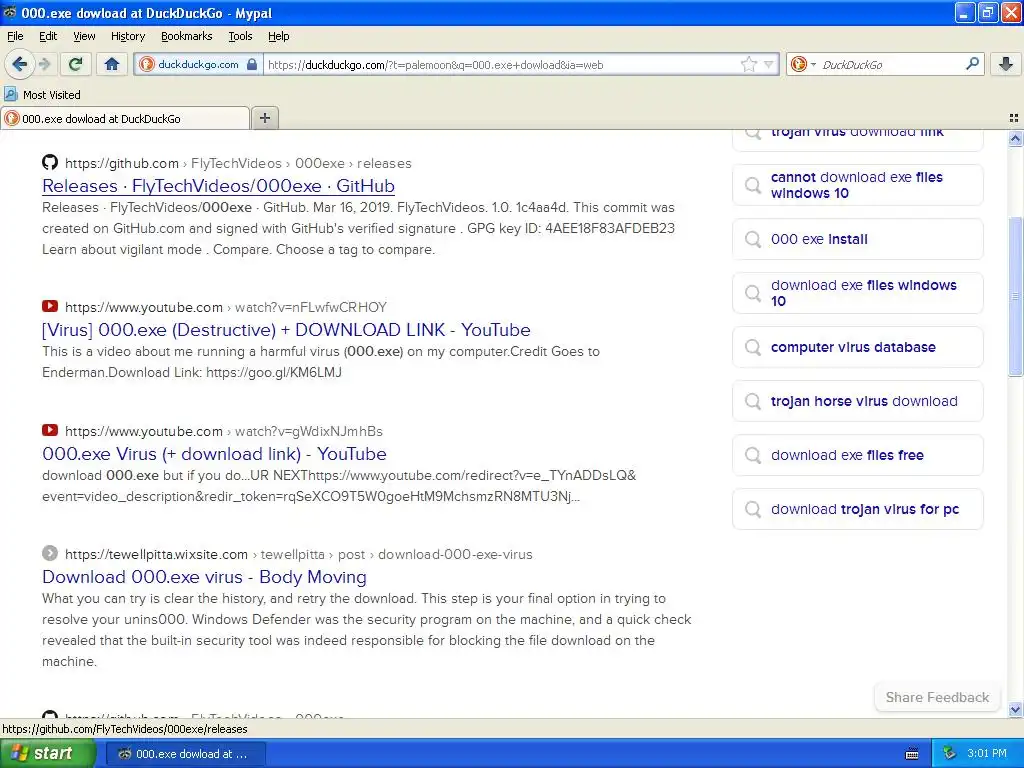Click the vertical scrollbar thumb

tap(1015, 296)
